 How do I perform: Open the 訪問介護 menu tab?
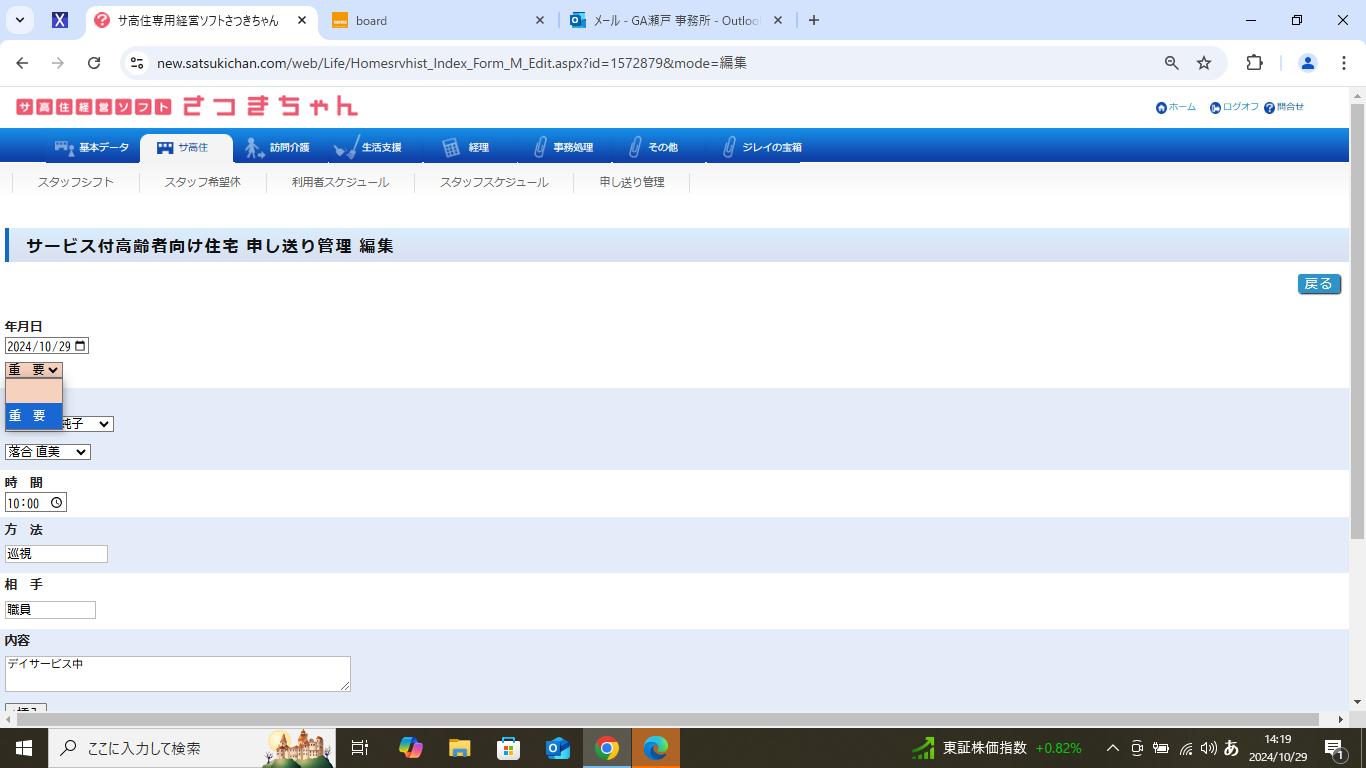(x=279, y=148)
